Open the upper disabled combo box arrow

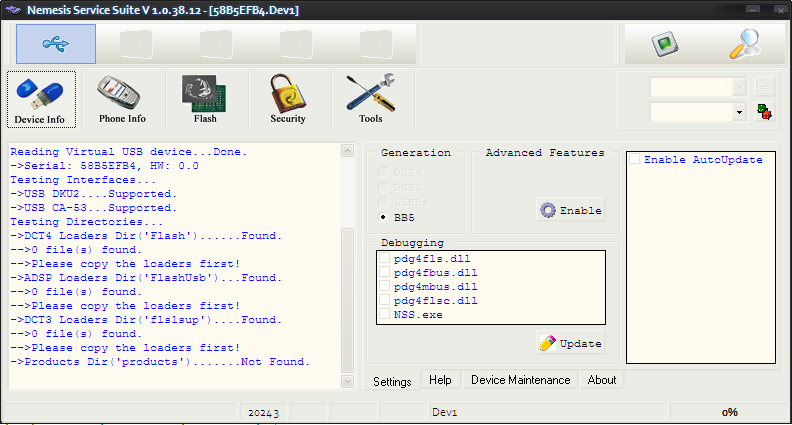tap(739, 87)
